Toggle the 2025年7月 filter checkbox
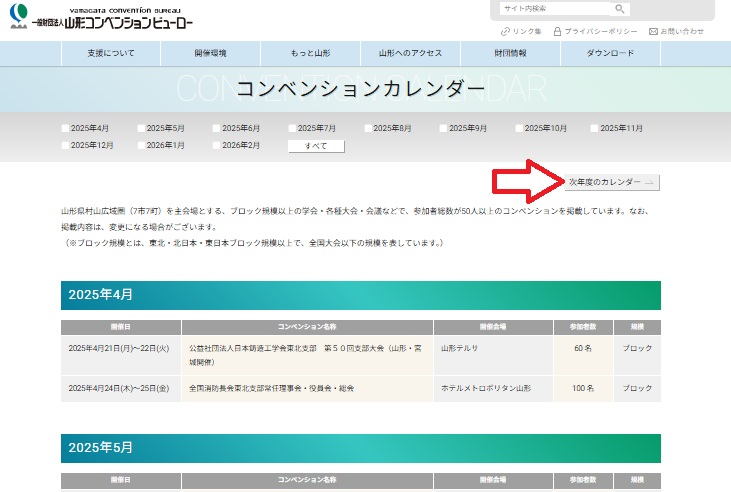The height and width of the screenshot is (492, 731). [293, 129]
